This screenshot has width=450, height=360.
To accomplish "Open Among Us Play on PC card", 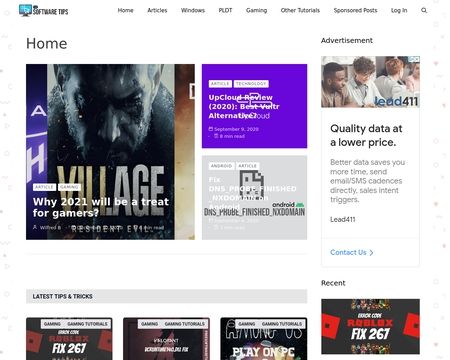I will [264, 339].
